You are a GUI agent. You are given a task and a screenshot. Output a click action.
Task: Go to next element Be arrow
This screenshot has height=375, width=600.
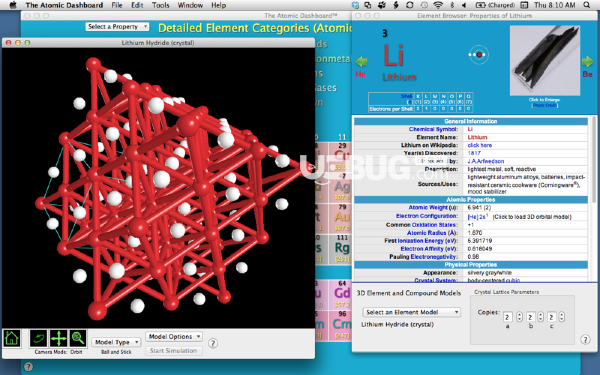(x=587, y=61)
